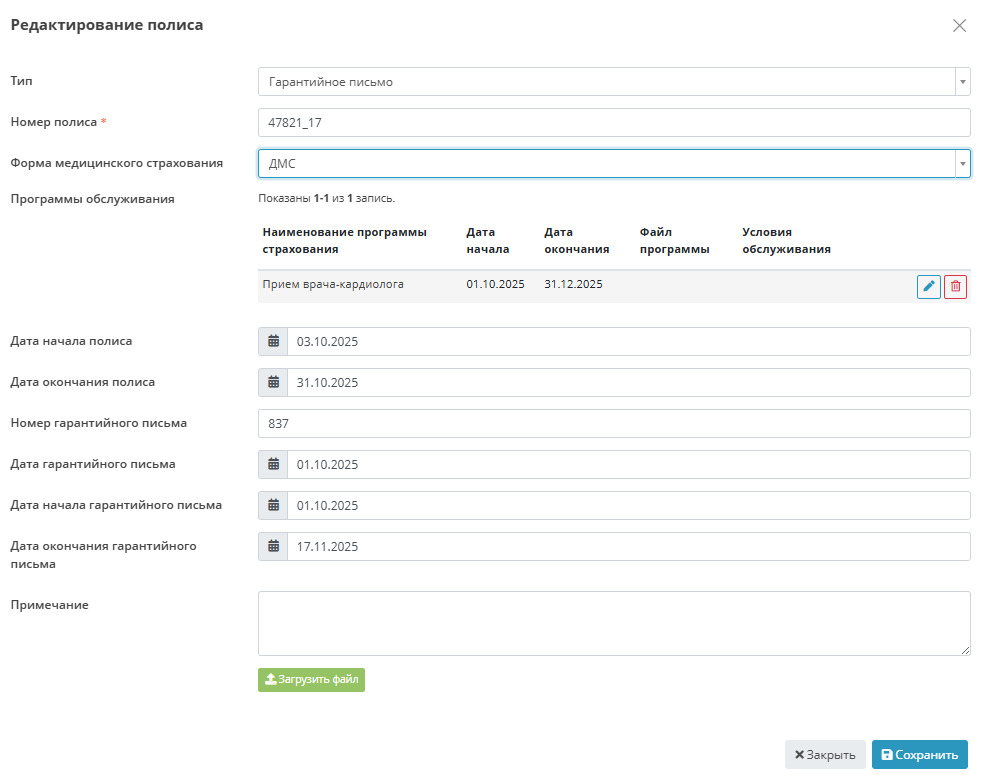Close the policy editing dialog with X

pos(959,26)
